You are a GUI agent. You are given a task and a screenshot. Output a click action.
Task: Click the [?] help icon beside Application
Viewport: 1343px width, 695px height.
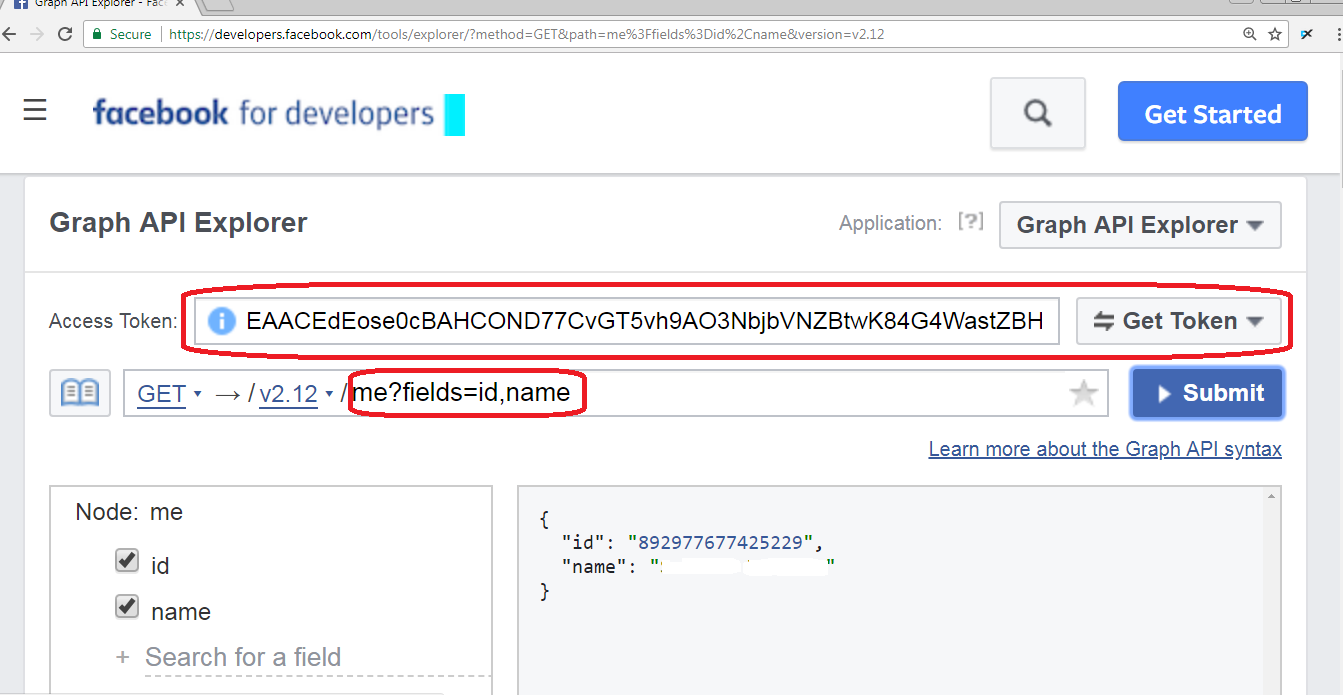970,222
